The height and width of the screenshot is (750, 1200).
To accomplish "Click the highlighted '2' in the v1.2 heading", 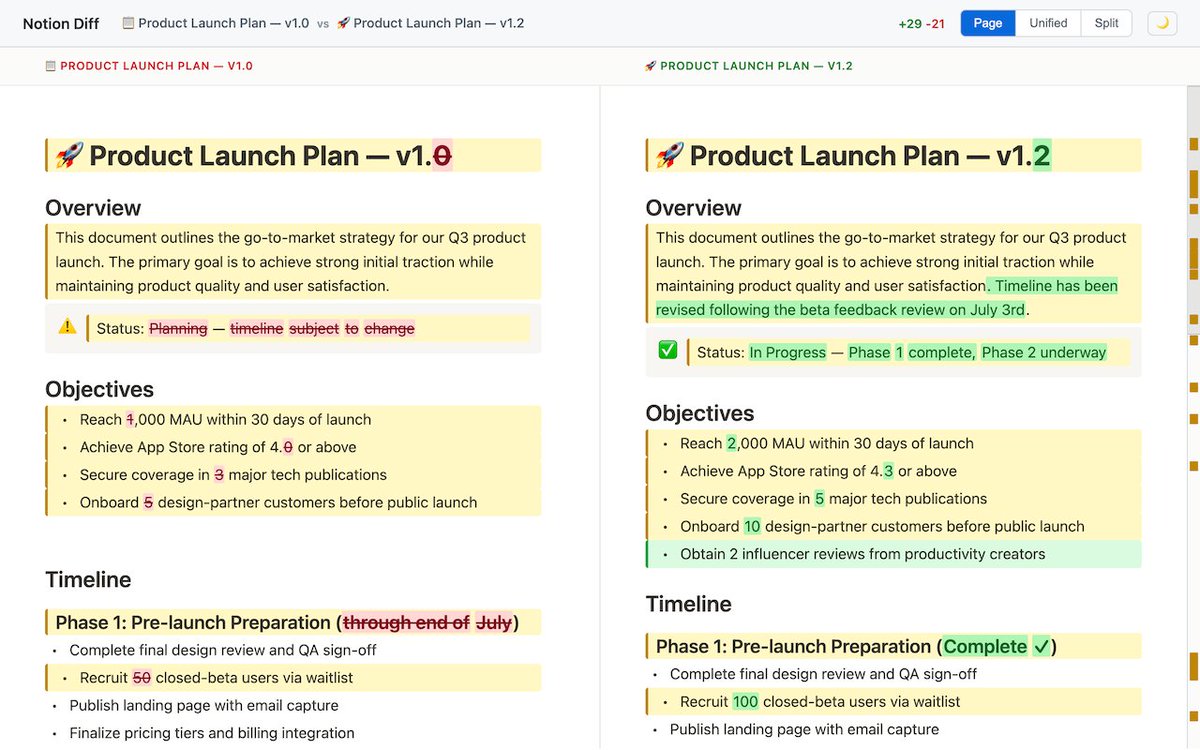I will click(x=1042, y=155).
